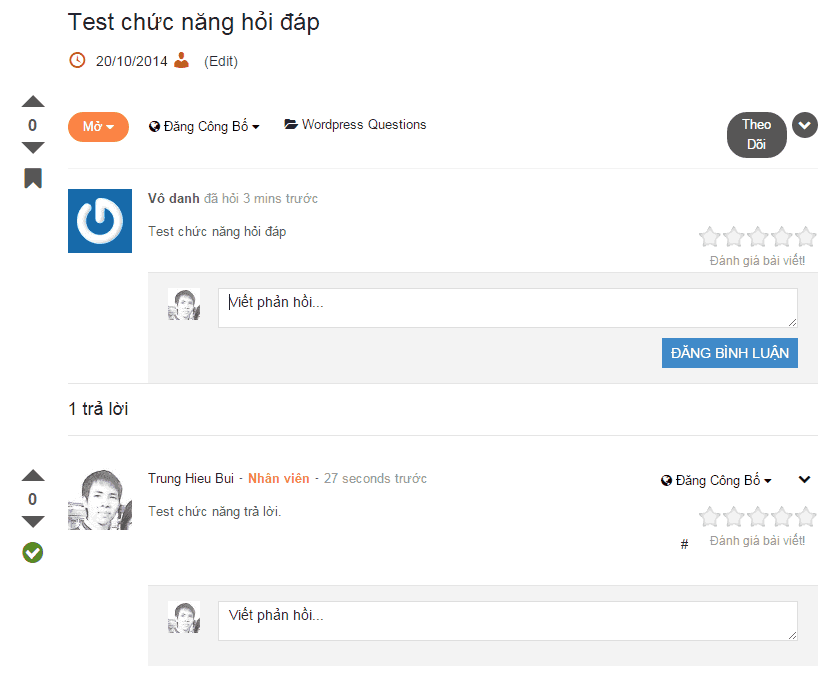Click the clock icon beside the date 20/10/2014

[77, 60]
